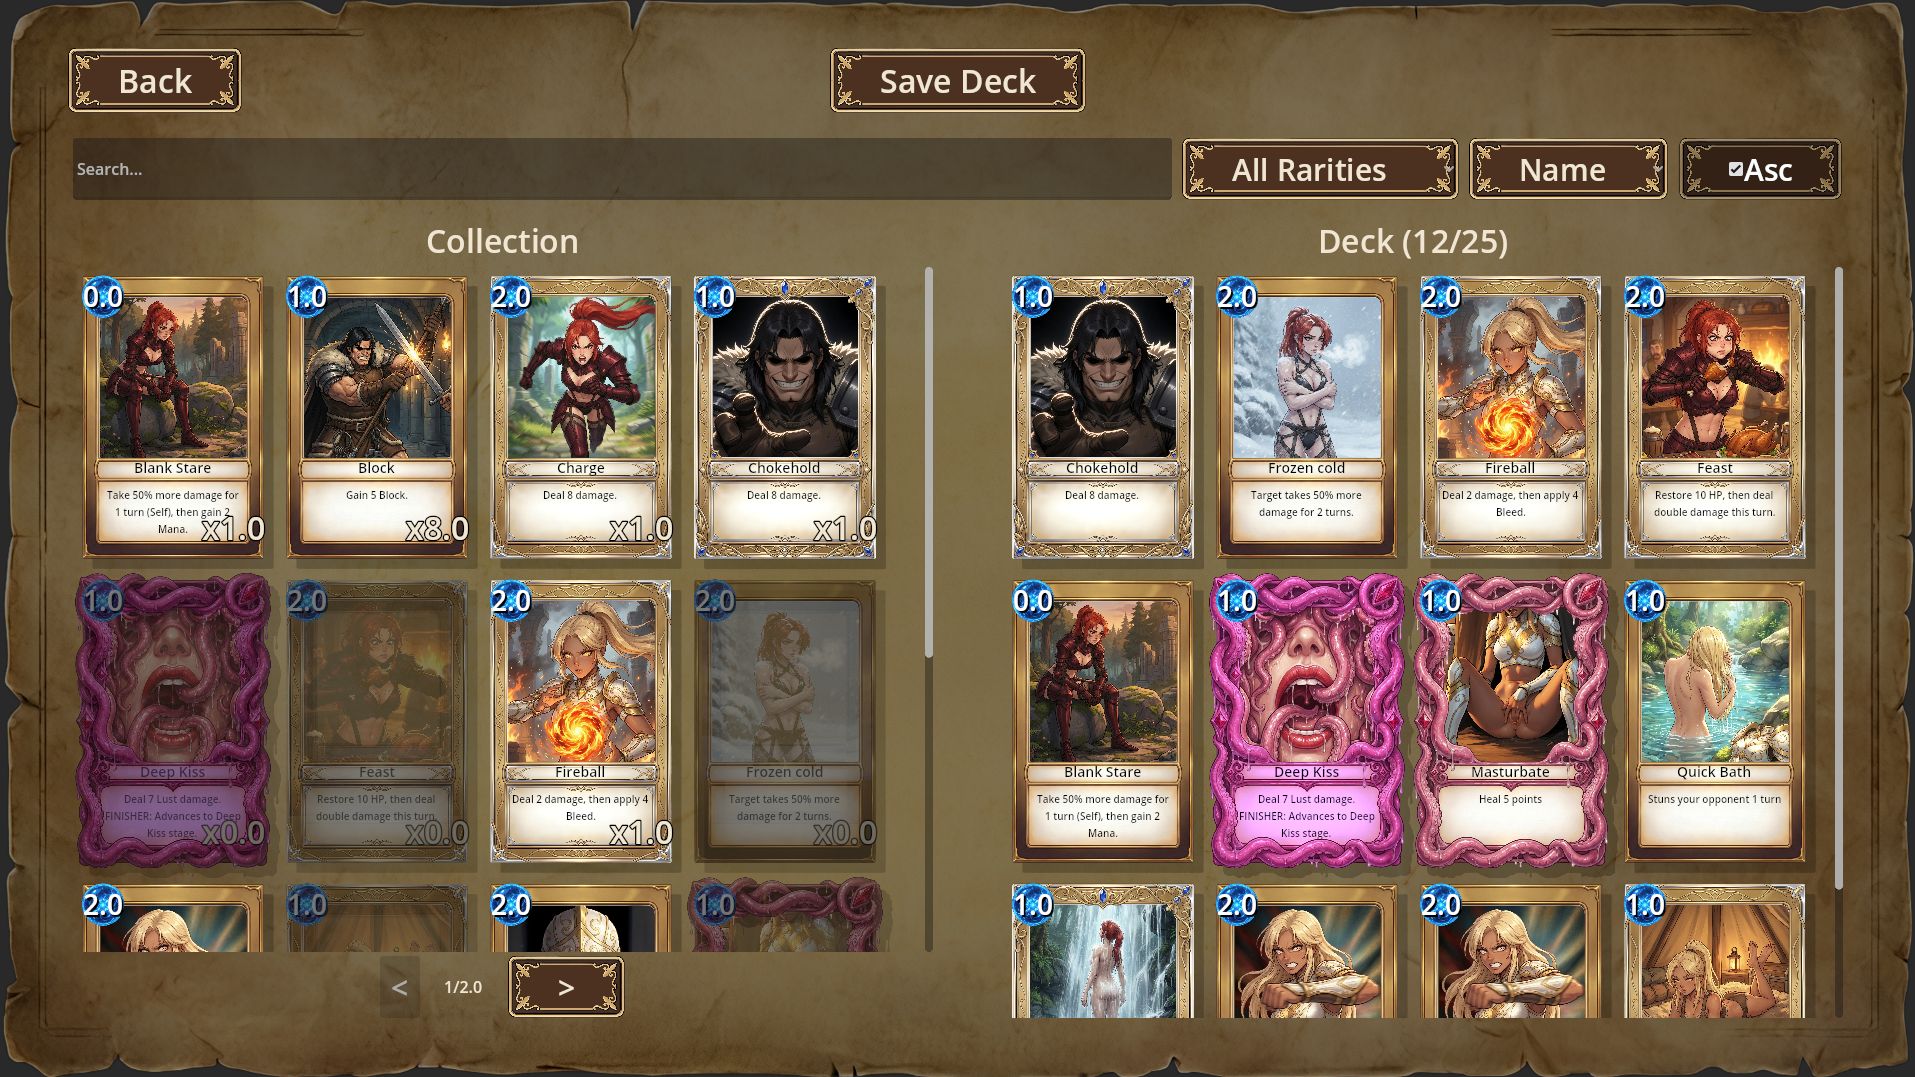Select the Feast card in the deck
The height and width of the screenshot is (1077, 1915).
pos(1714,417)
